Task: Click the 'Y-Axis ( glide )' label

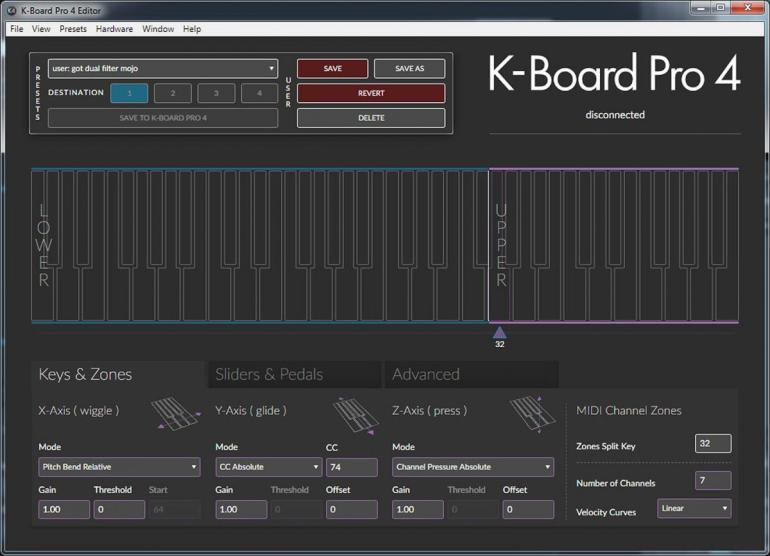Action: pyautogui.click(x=250, y=411)
